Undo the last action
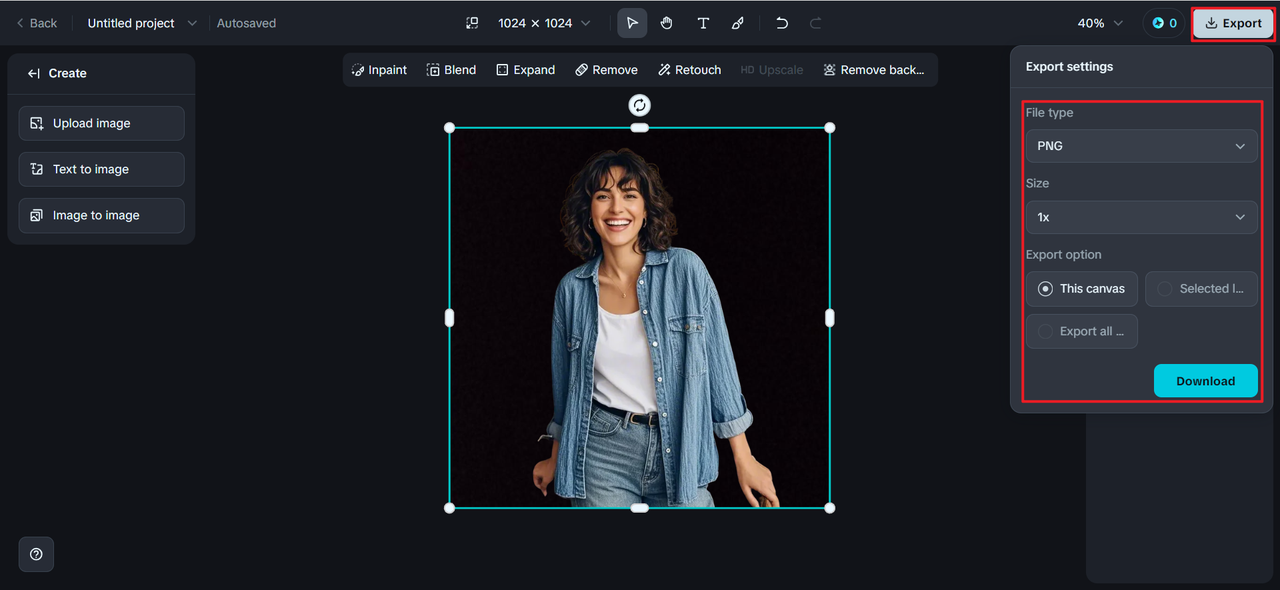Screen dimensions: 1280x590 tap(782, 23)
